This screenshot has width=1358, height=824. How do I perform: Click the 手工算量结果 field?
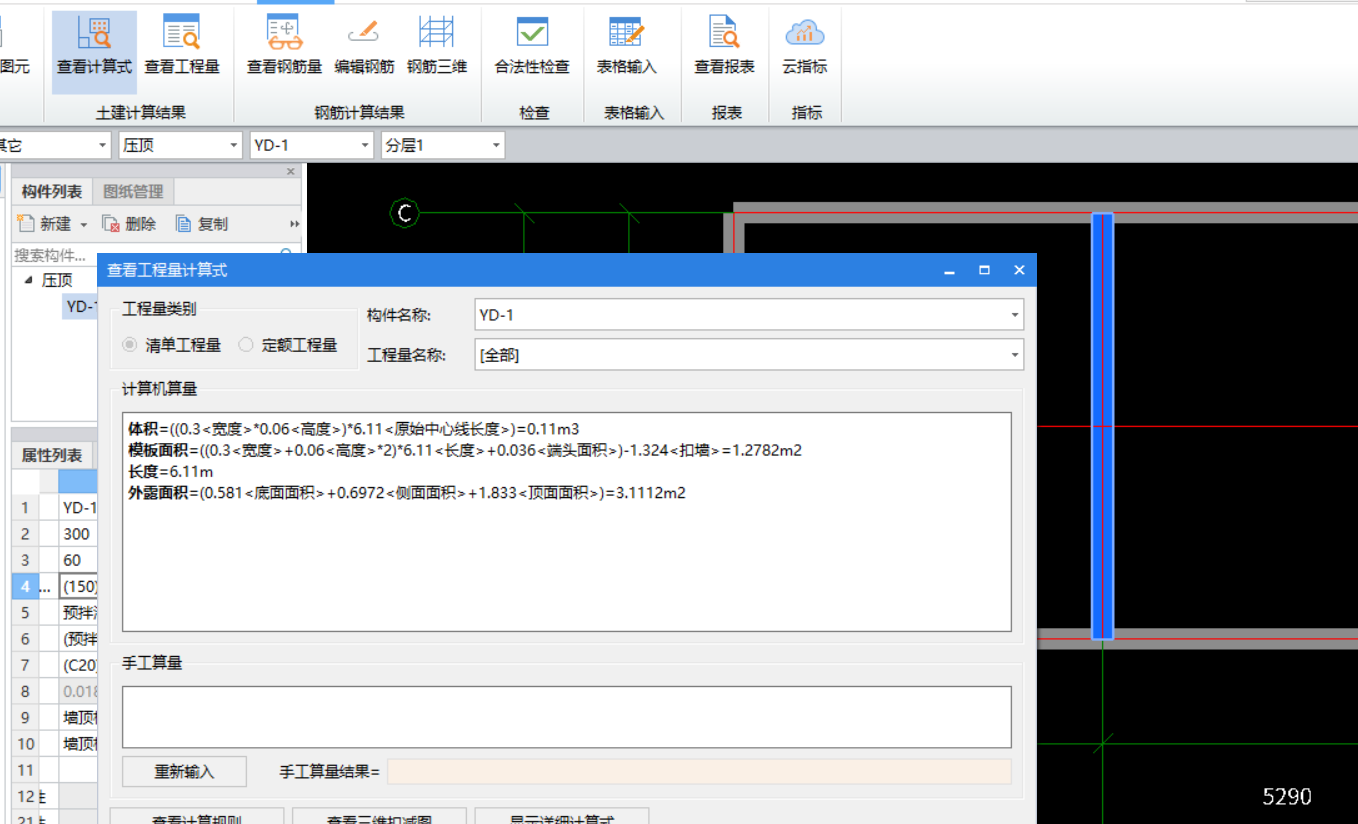699,772
